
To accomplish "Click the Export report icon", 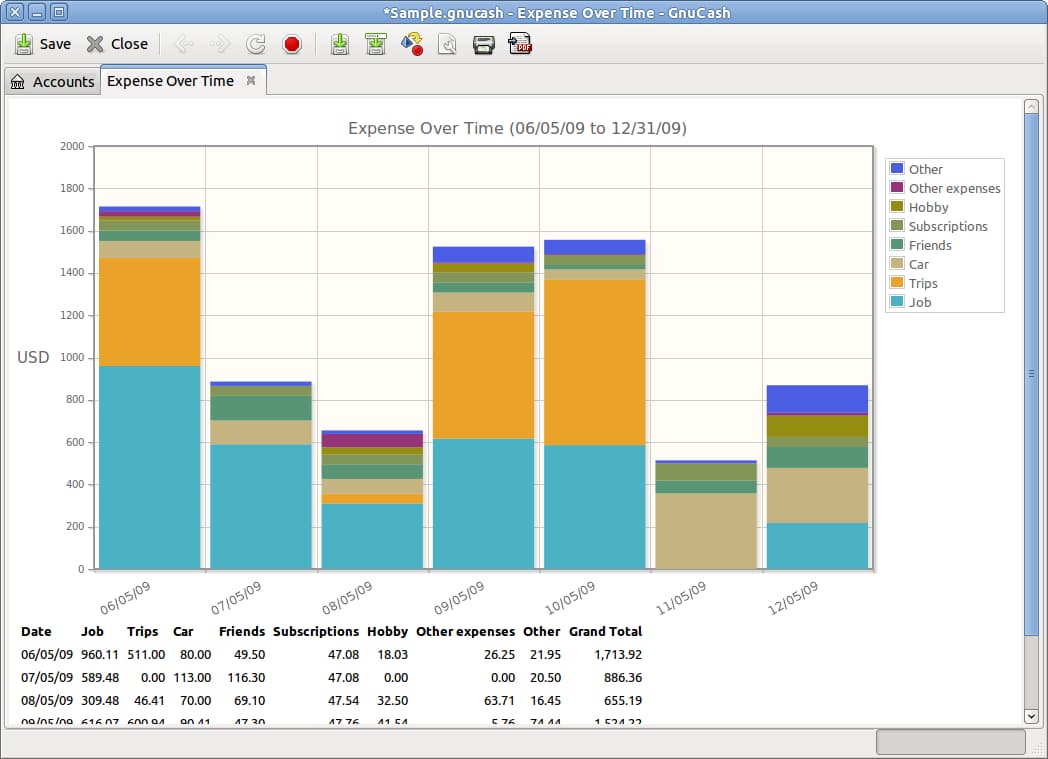I will [447, 44].
